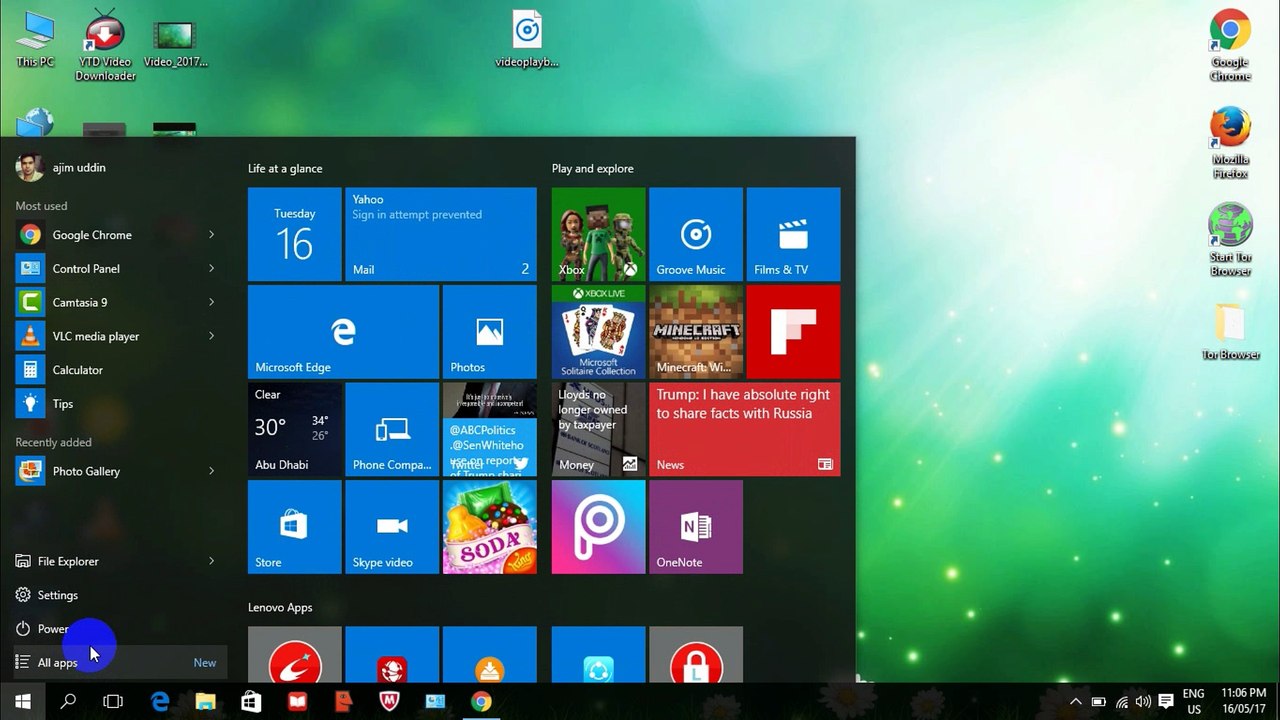Select the Mozilla Firefox desktop shortcut
1280x720 pixels.
(1231, 143)
